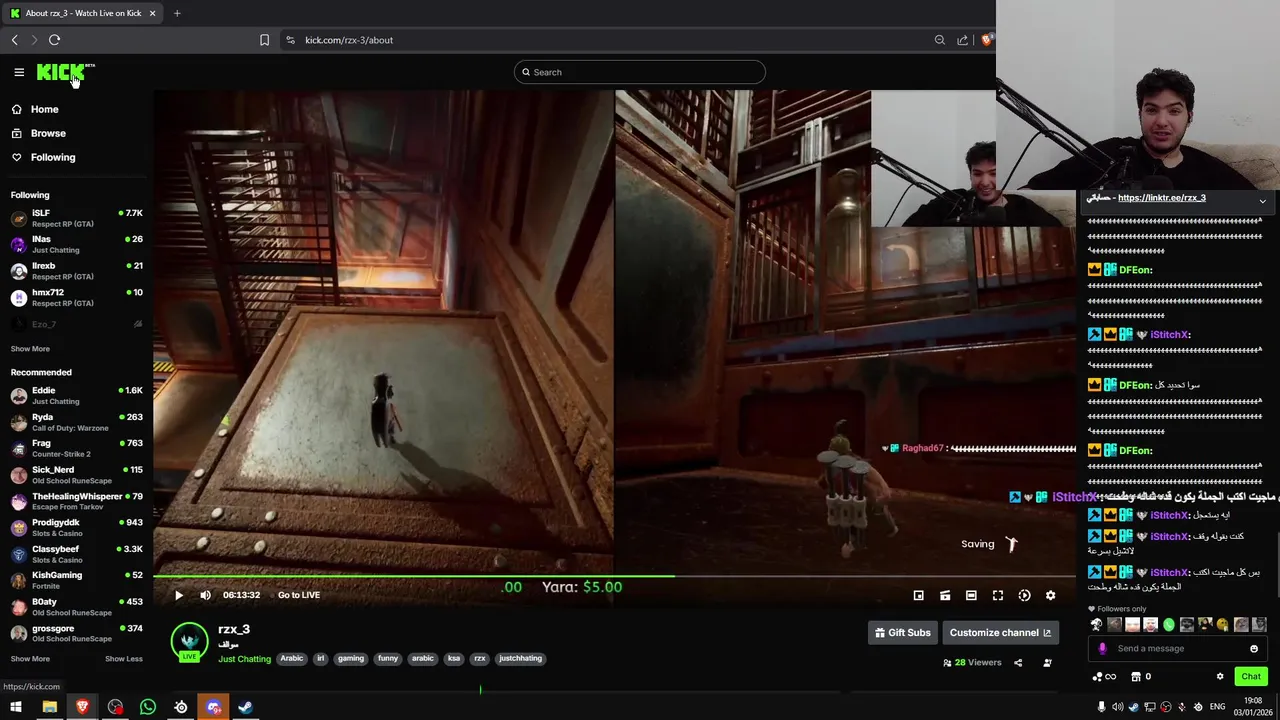Open the shop icon showing 0

pos(1141,677)
